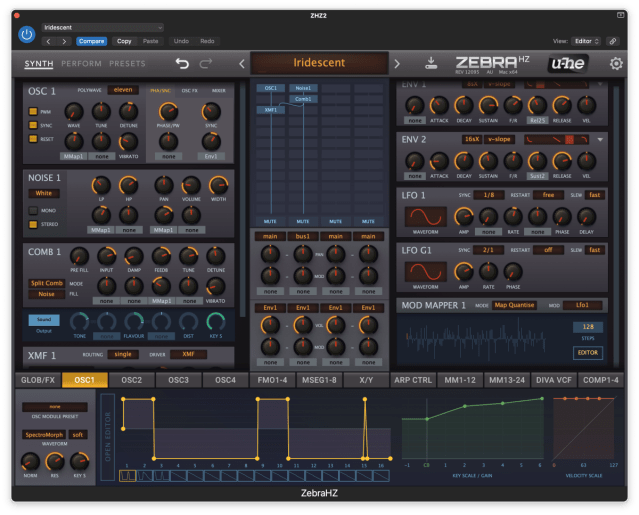Click the vertical OPEN EDITOR button

(x=108, y=437)
